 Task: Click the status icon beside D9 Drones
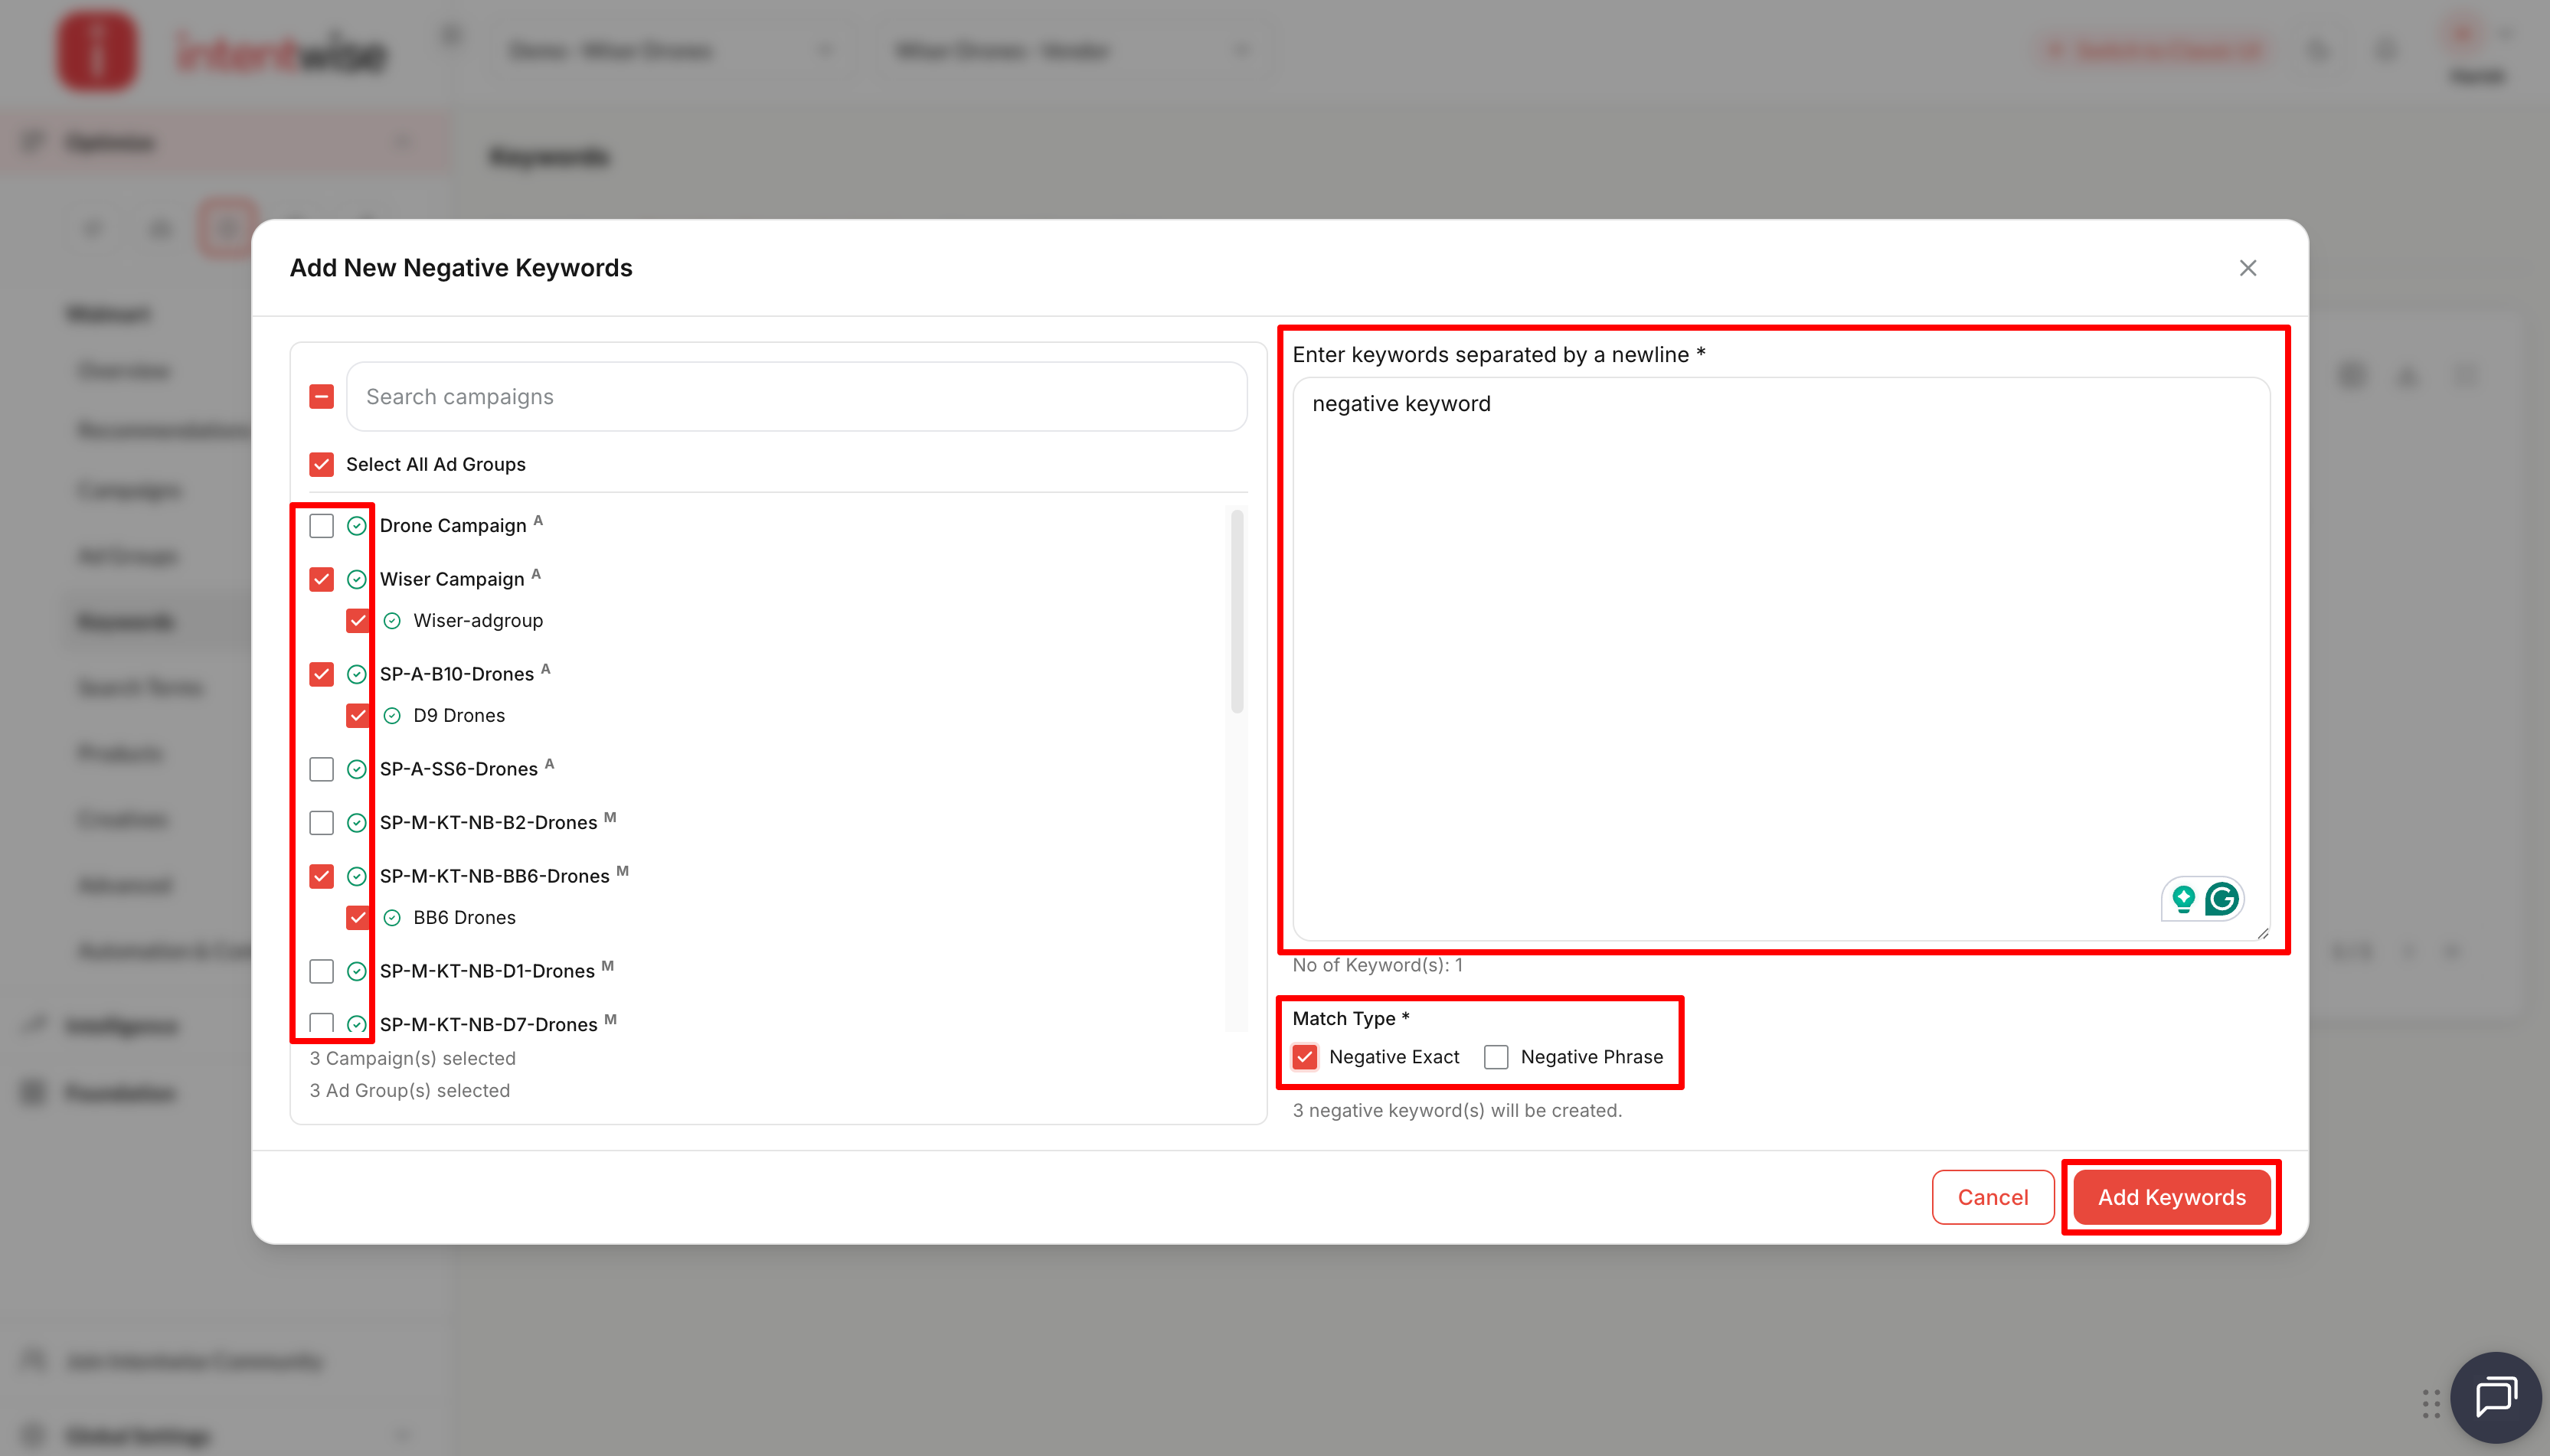click(x=392, y=716)
